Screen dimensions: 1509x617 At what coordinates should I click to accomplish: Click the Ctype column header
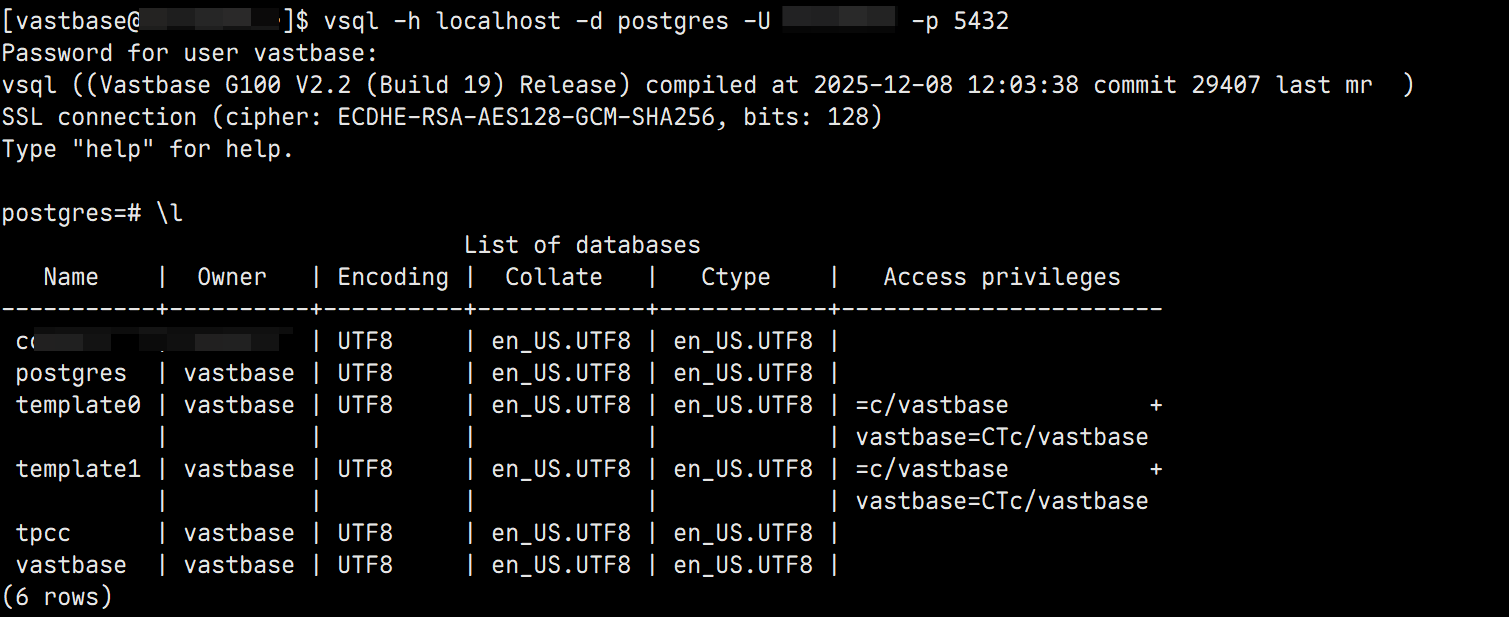[736, 277]
